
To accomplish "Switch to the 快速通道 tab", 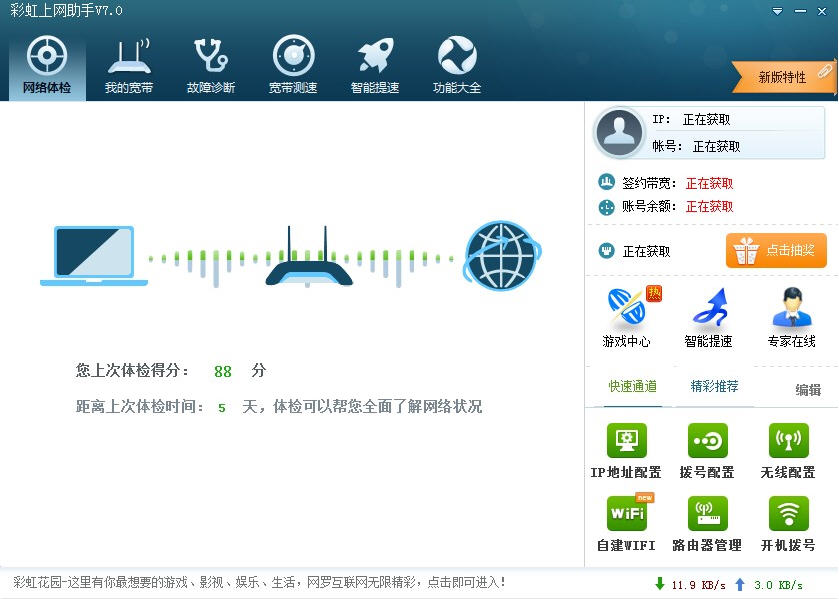I will [628, 384].
